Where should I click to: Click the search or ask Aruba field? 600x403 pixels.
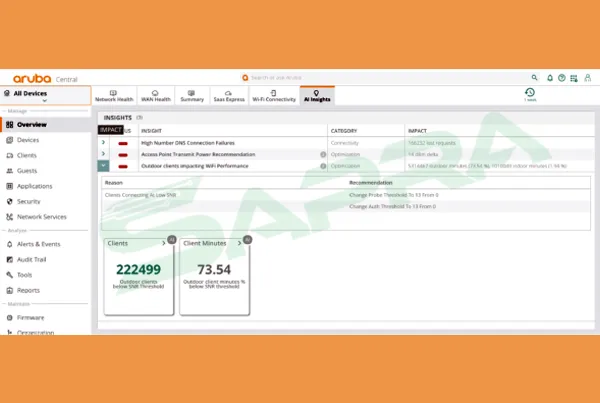click(x=290, y=77)
